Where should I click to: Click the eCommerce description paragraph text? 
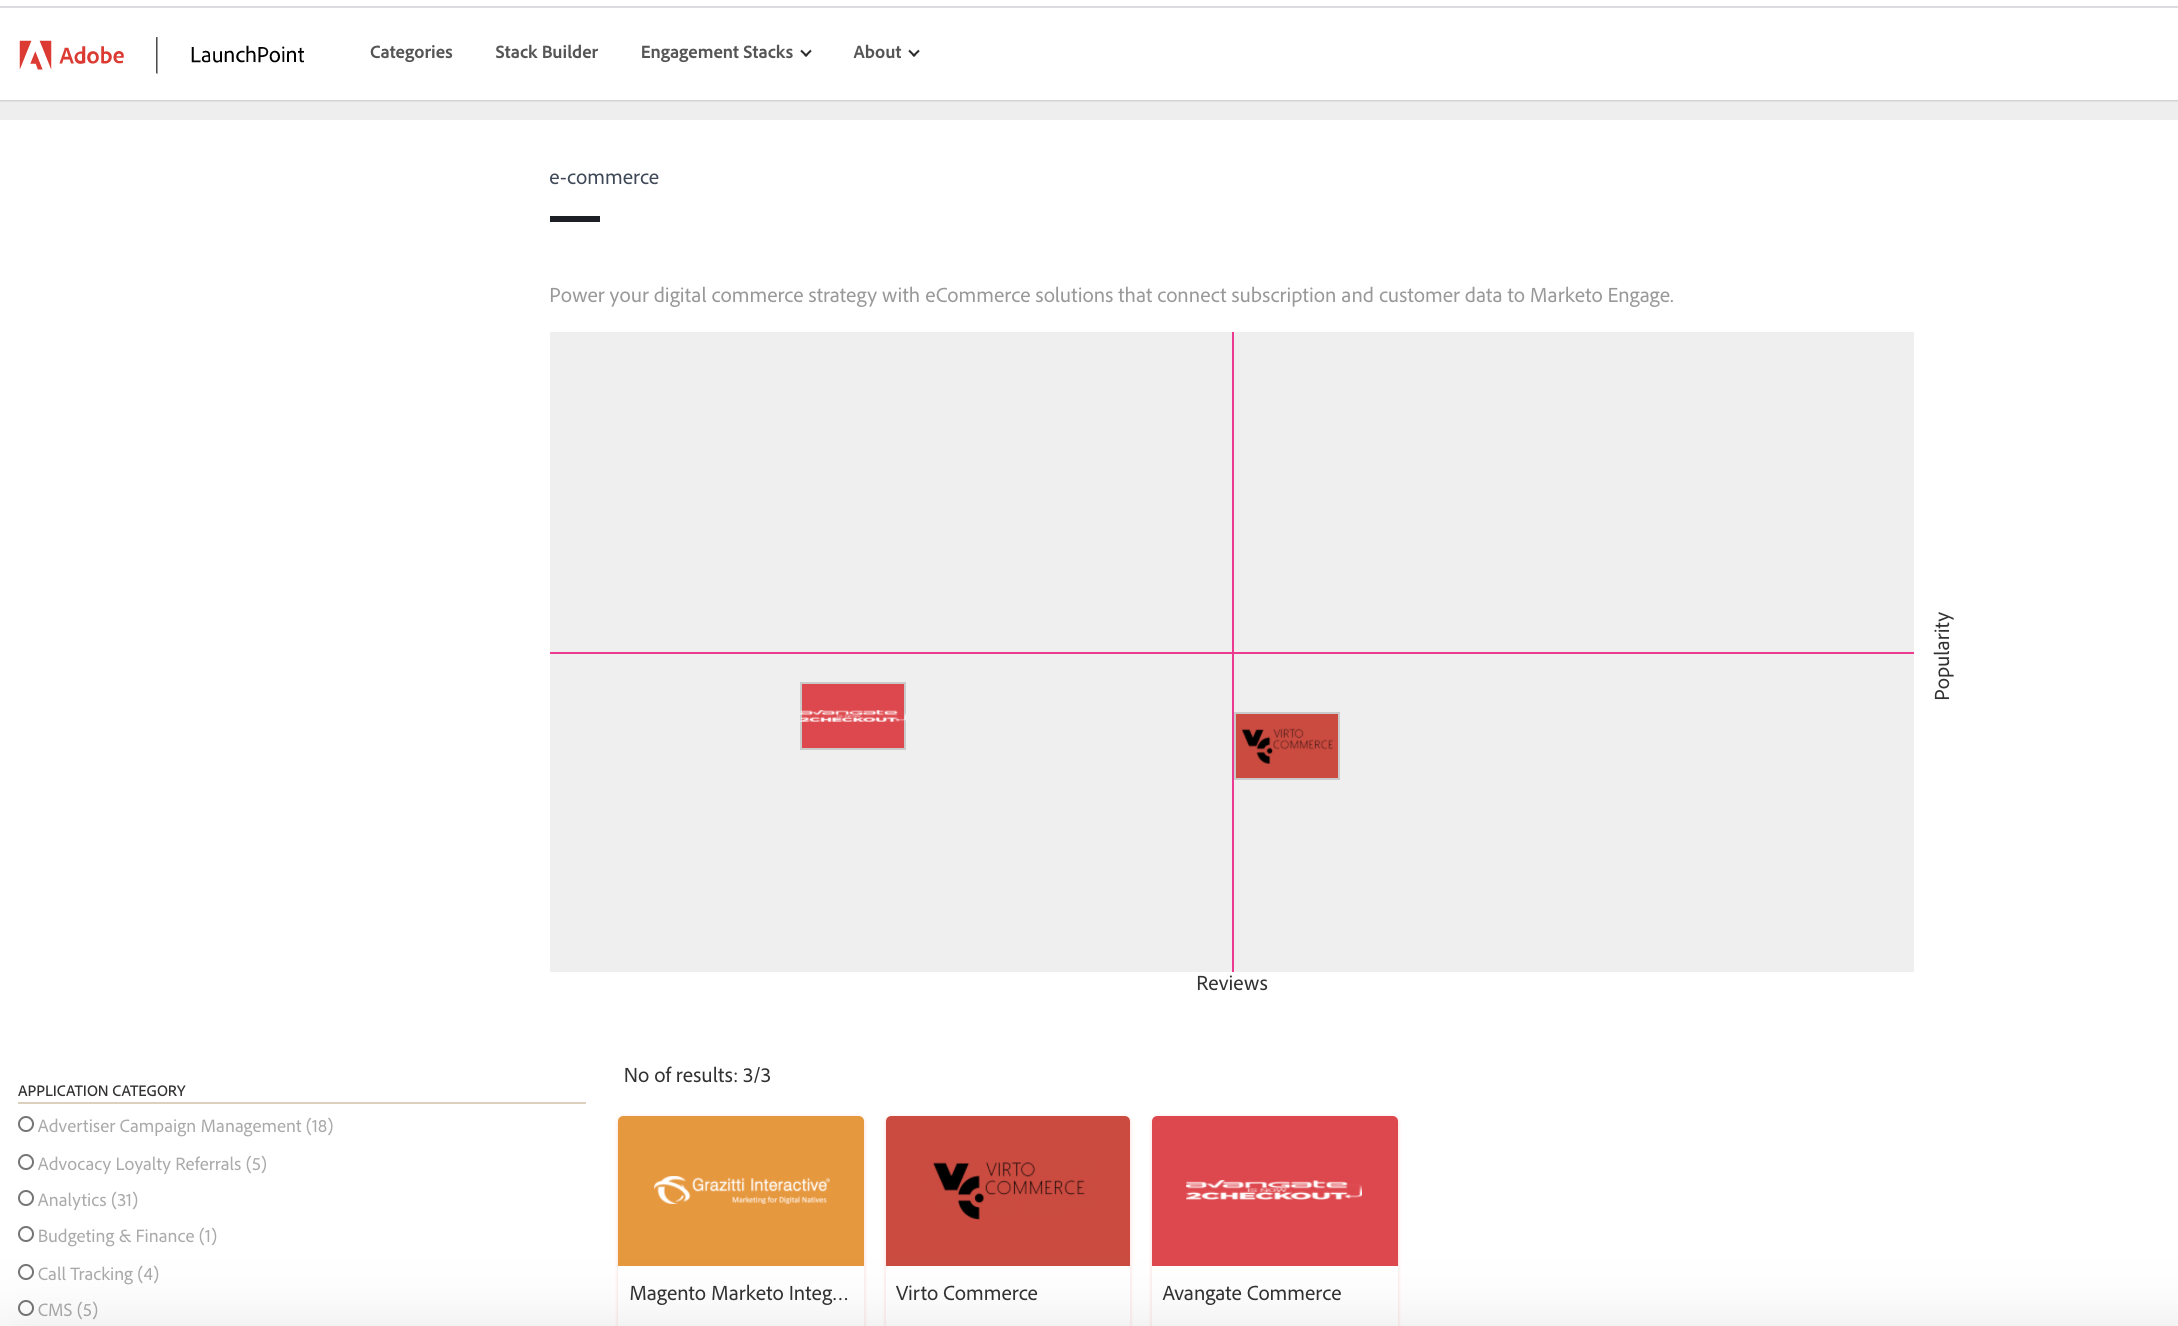click(x=1111, y=295)
